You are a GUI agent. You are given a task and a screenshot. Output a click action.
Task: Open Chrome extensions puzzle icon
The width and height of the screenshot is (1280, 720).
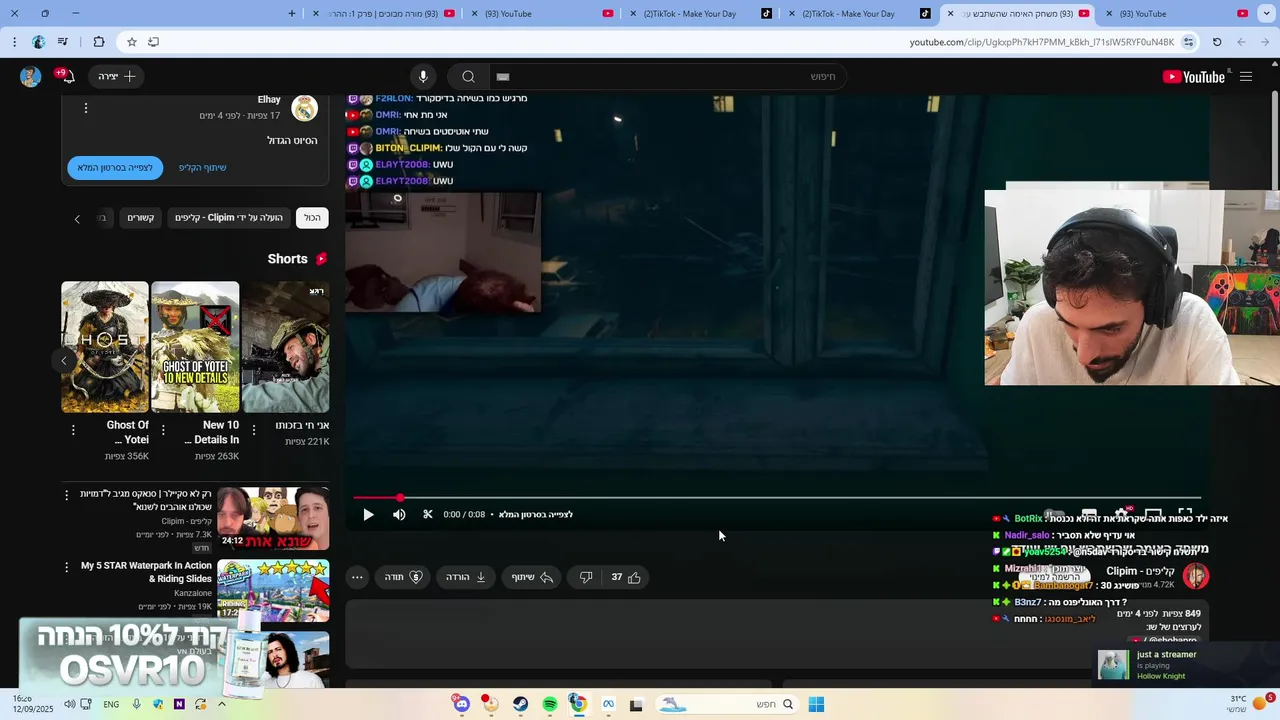pos(98,42)
